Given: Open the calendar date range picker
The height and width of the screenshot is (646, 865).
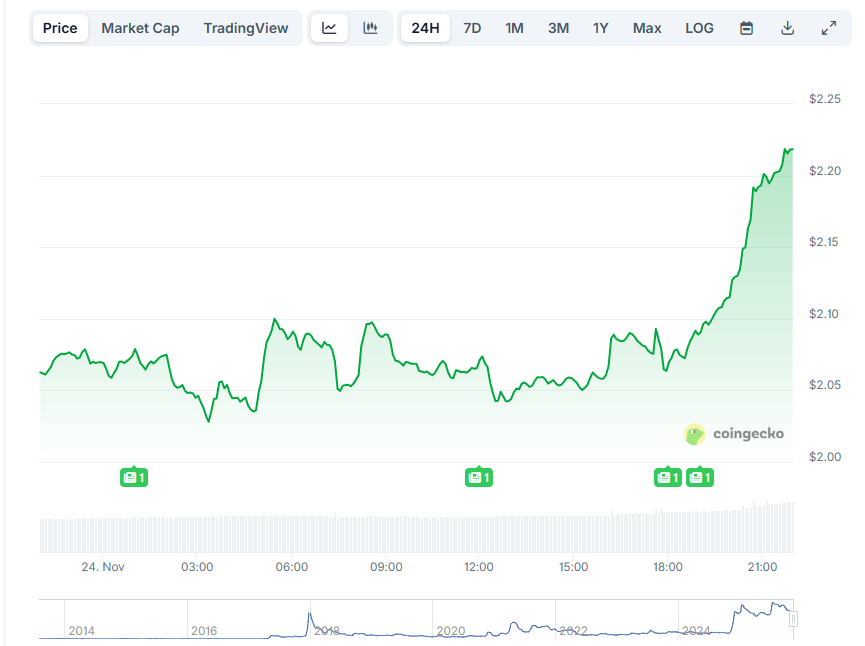Looking at the screenshot, I should click(x=746, y=28).
